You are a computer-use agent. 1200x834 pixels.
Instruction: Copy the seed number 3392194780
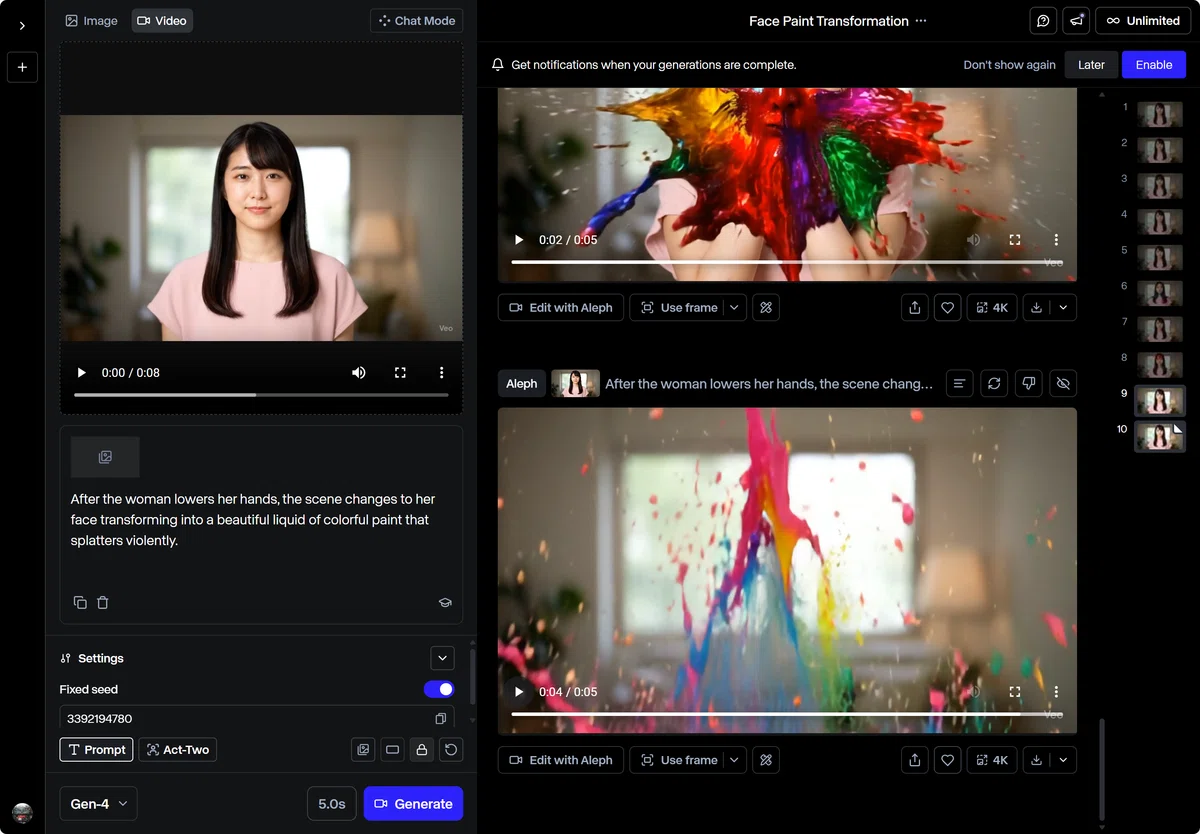pyautogui.click(x=440, y=719)
